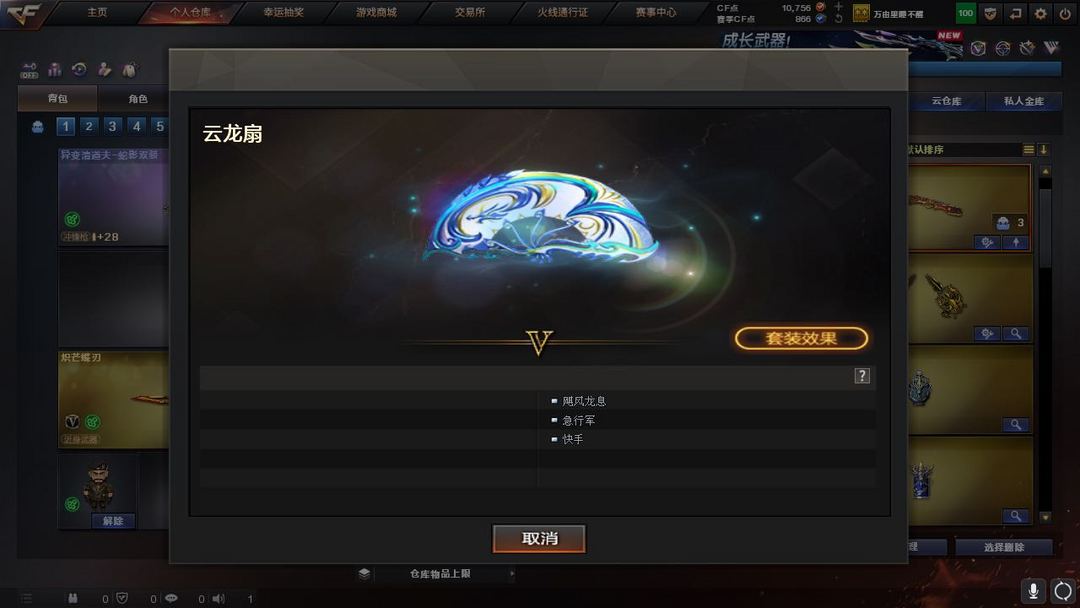Click the 取消 cancel button

(539, 538)
